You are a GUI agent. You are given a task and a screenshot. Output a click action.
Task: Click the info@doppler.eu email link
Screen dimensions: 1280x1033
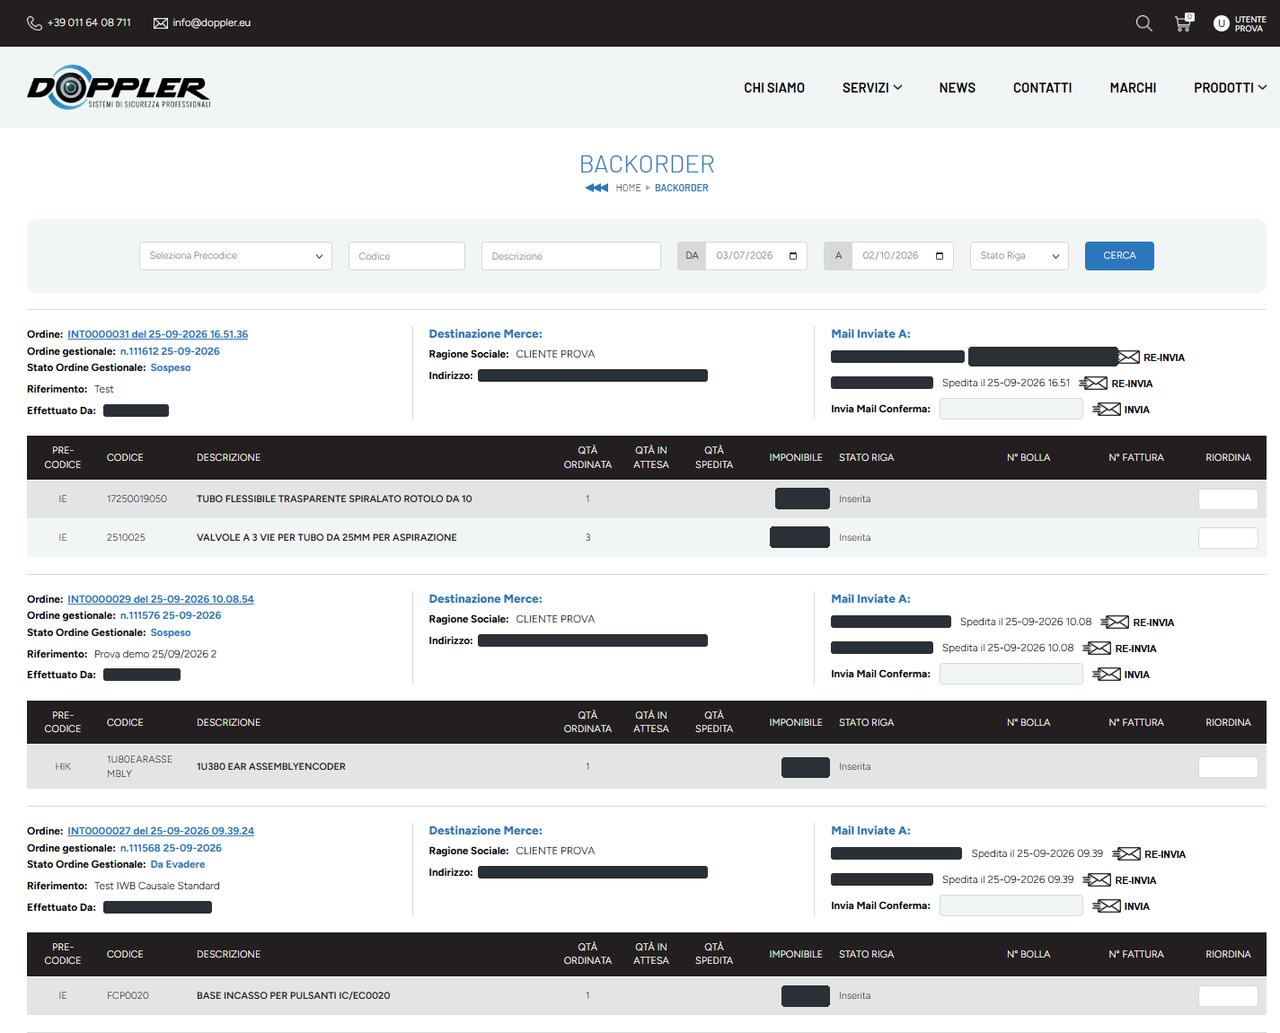click(211, 23)
